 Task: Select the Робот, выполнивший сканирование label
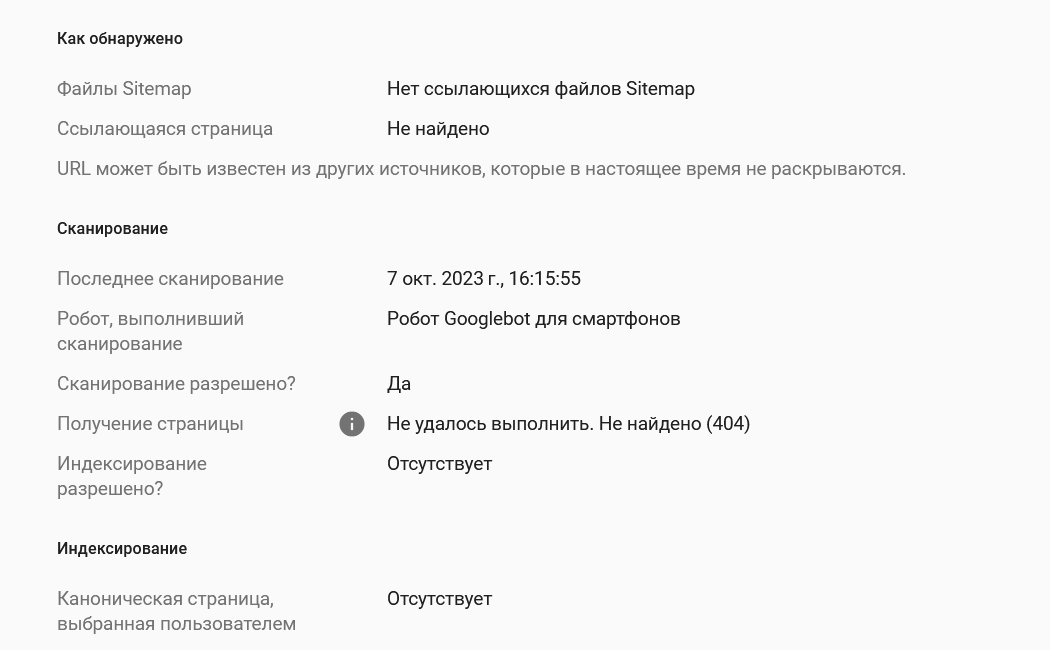click(x=150, y=331)
